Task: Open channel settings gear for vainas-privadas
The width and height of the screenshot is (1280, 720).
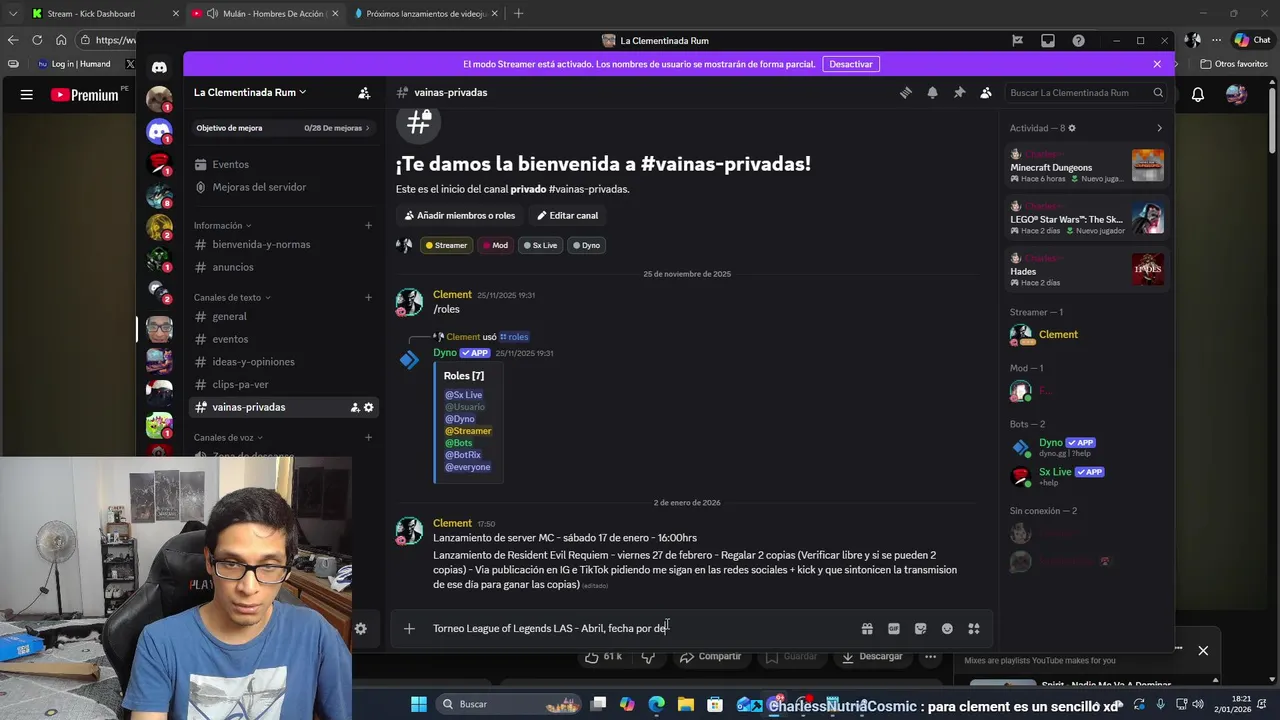Action: coord(369,407)
